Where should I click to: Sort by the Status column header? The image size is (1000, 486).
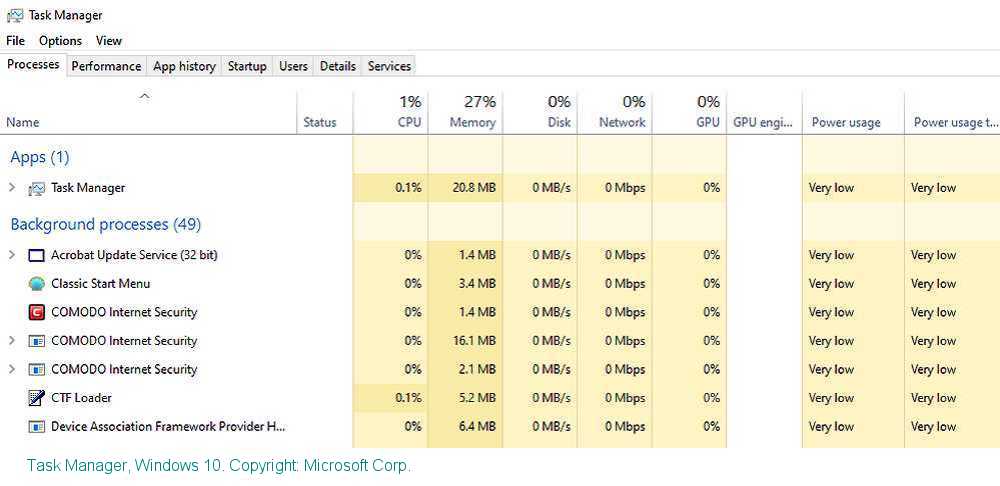pyautogui.click(x=325, y=114)
